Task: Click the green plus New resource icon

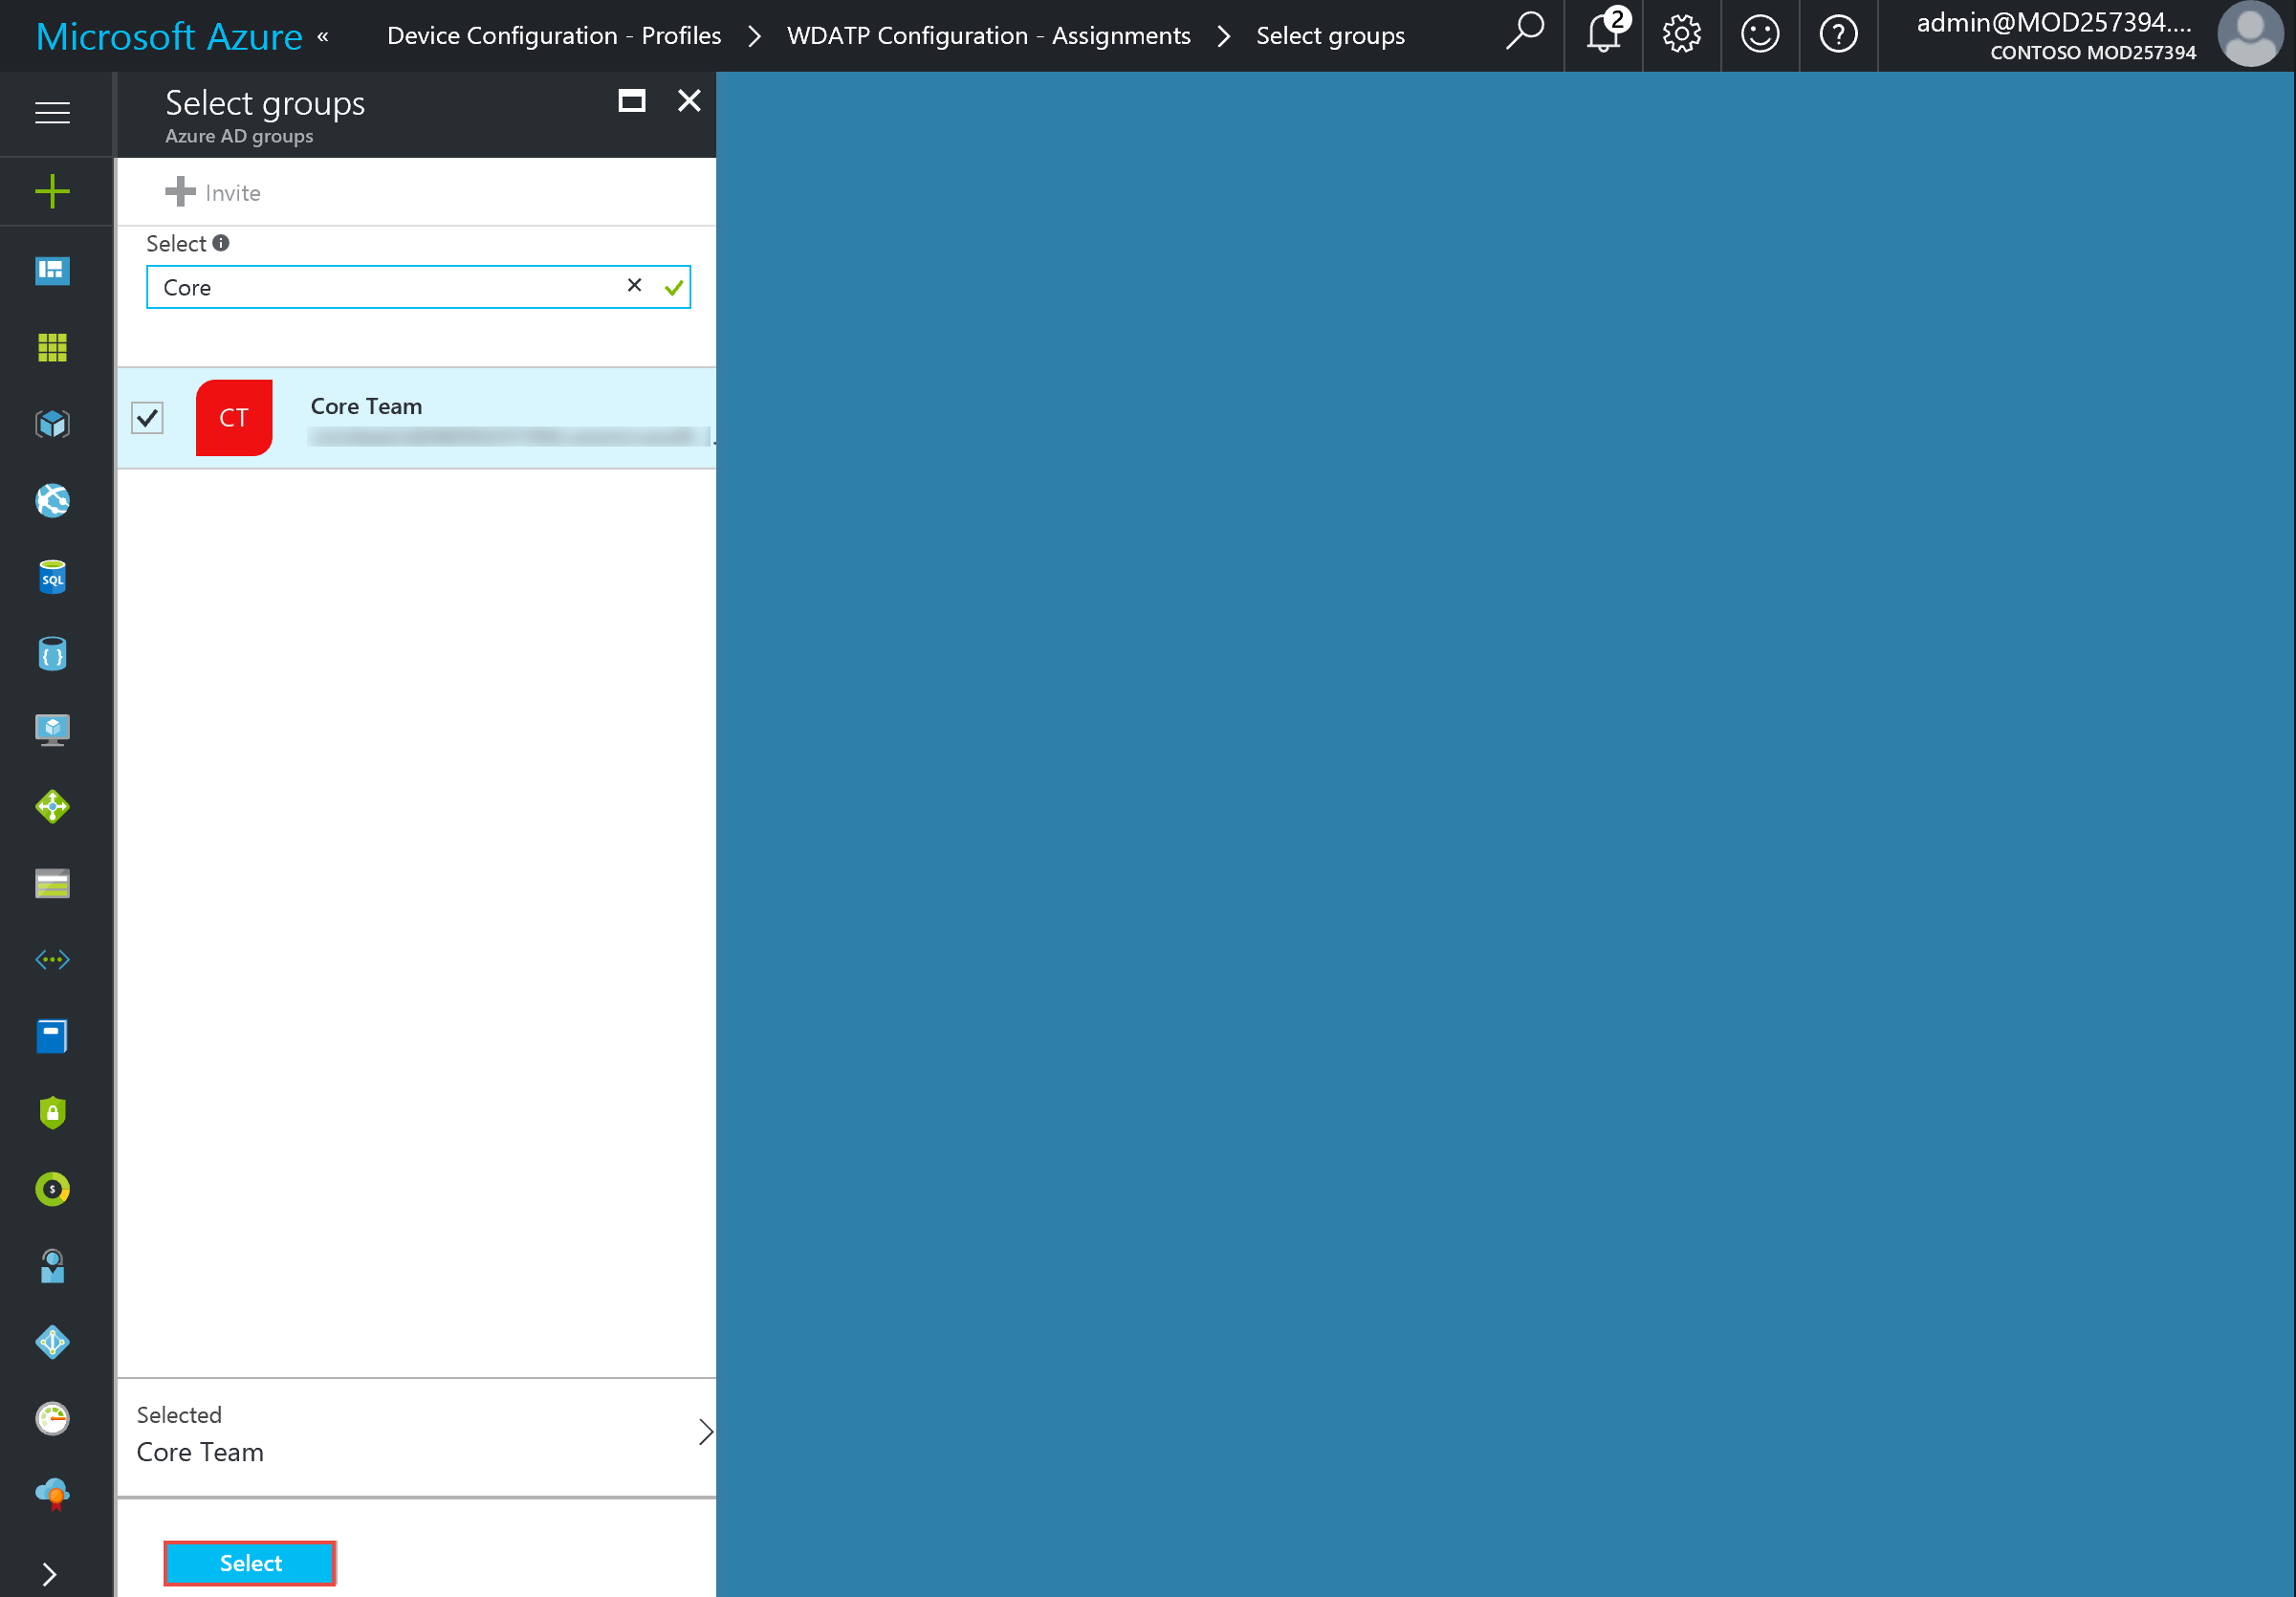Action: [x=52, y=191]
